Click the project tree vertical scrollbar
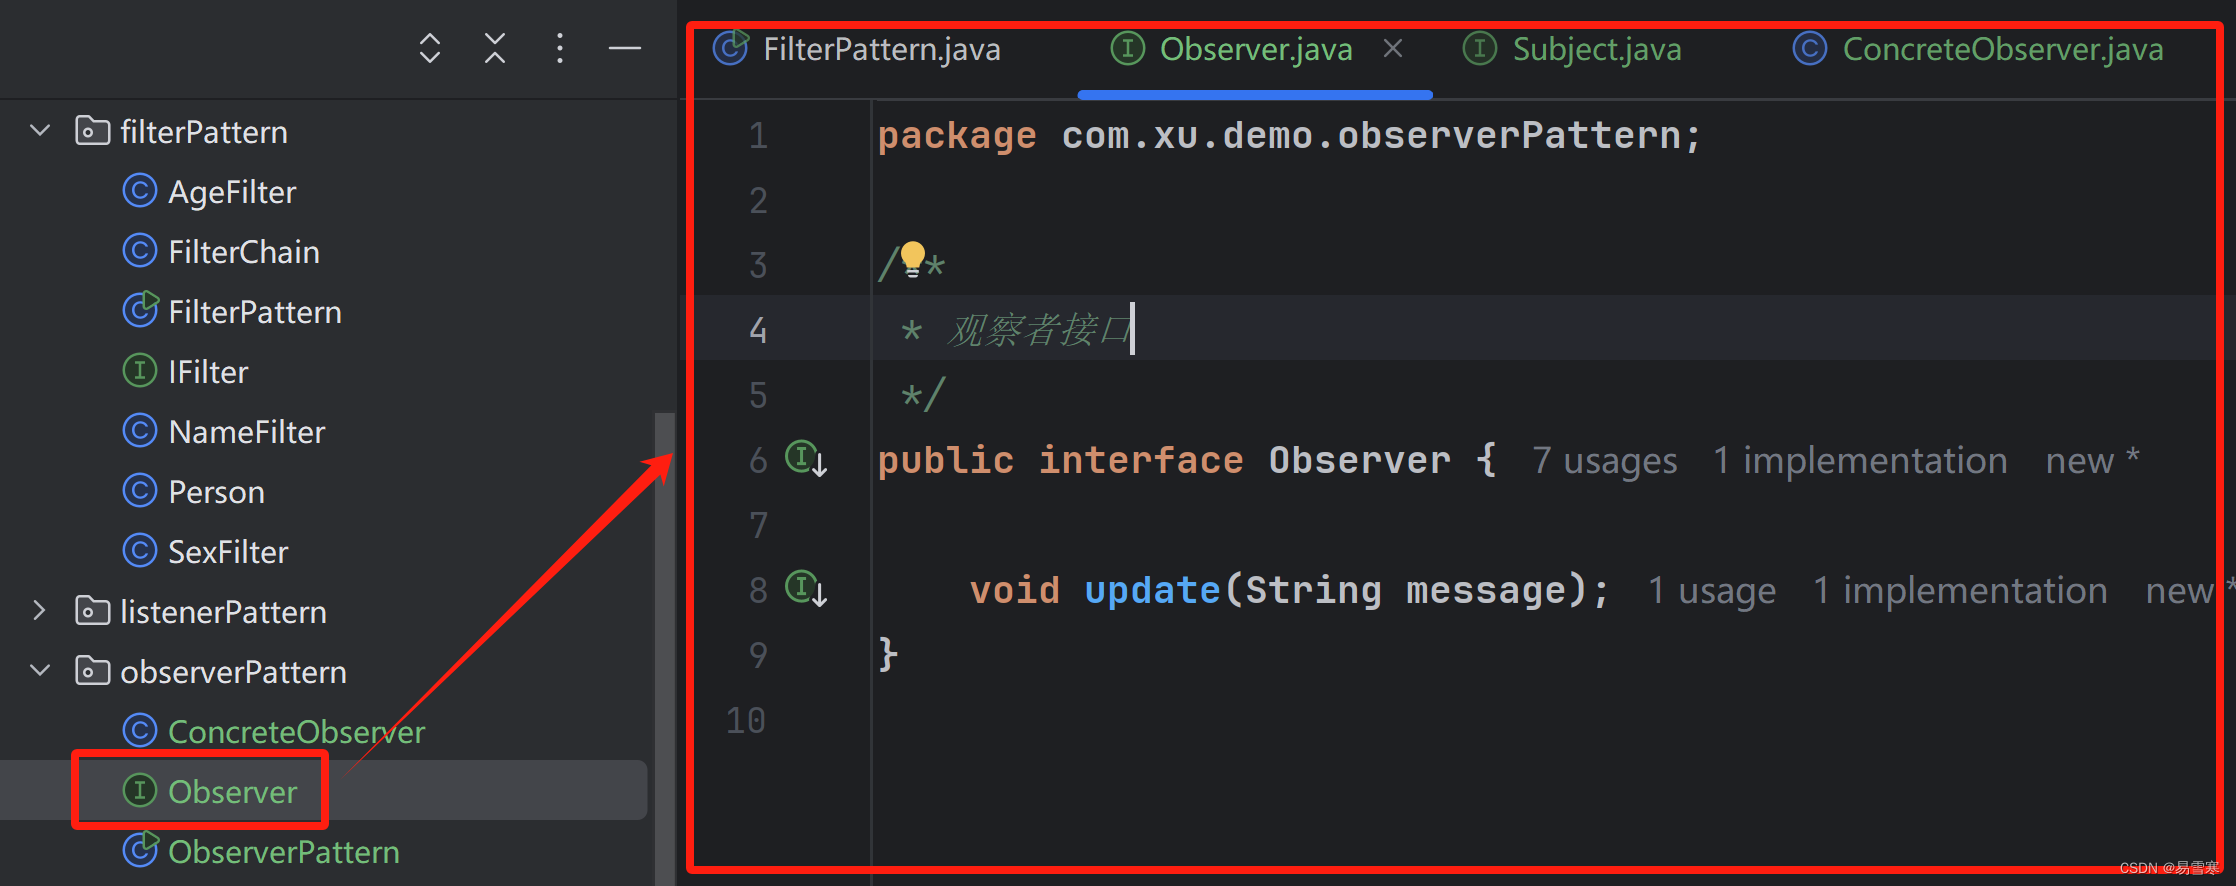 [664, 648]
